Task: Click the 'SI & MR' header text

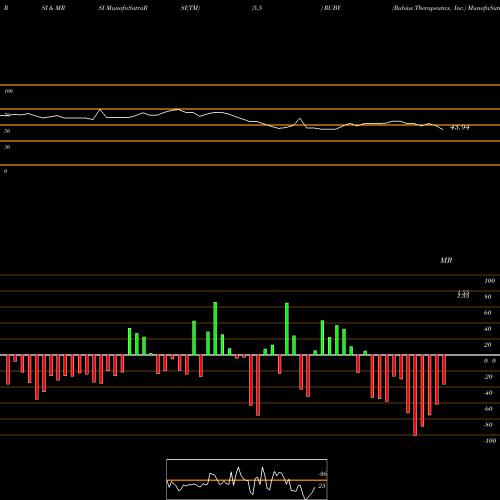Action: [x=53, y=8]
